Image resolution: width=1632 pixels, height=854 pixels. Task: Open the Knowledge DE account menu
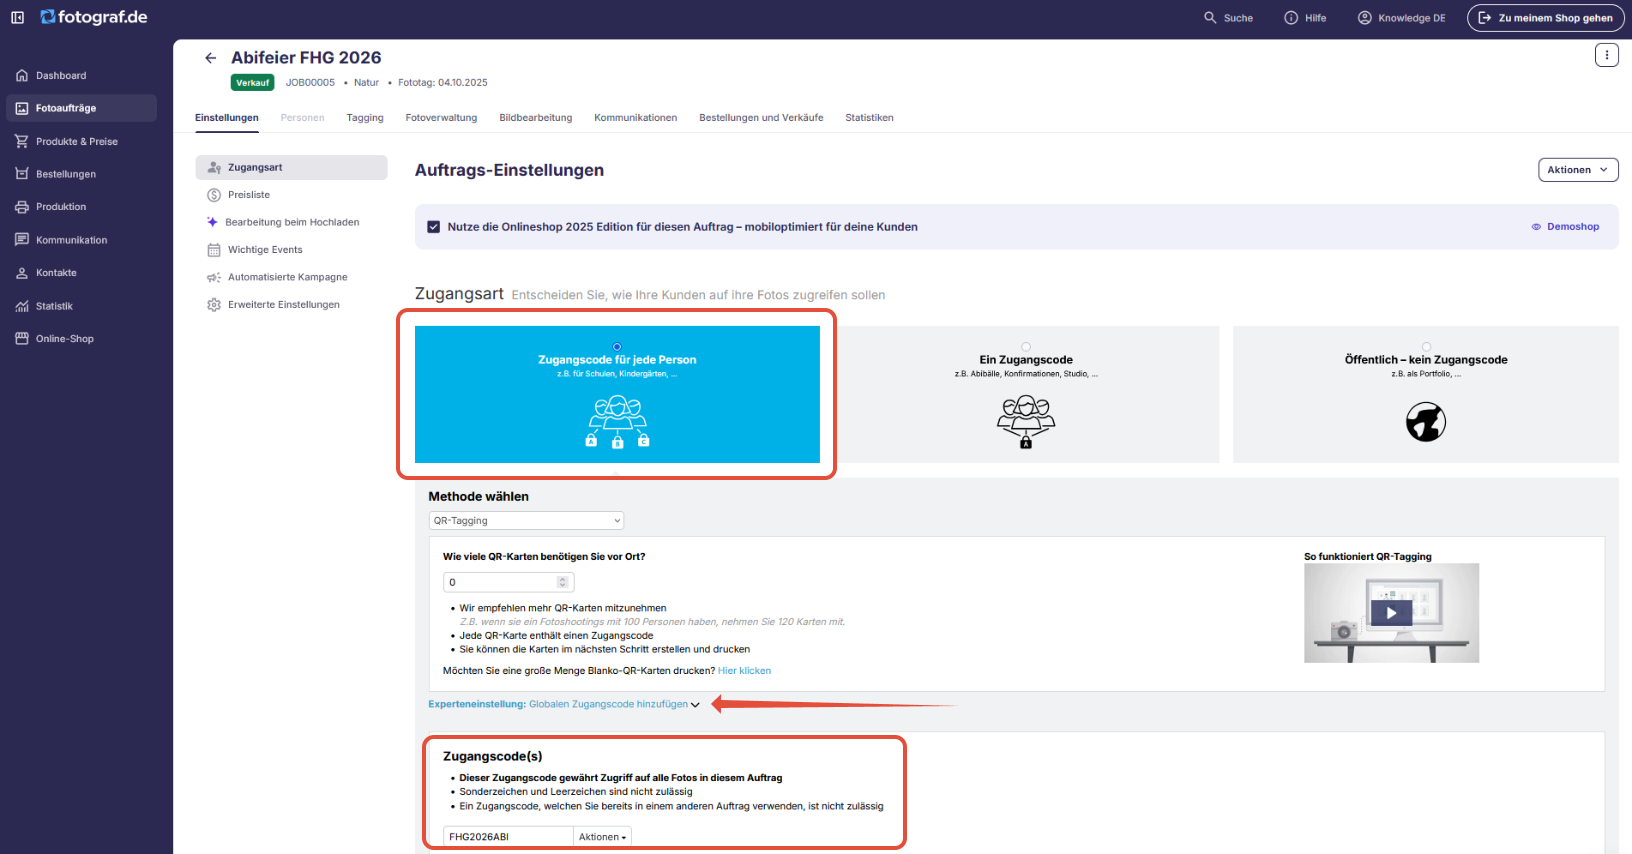pos(1401,18)
